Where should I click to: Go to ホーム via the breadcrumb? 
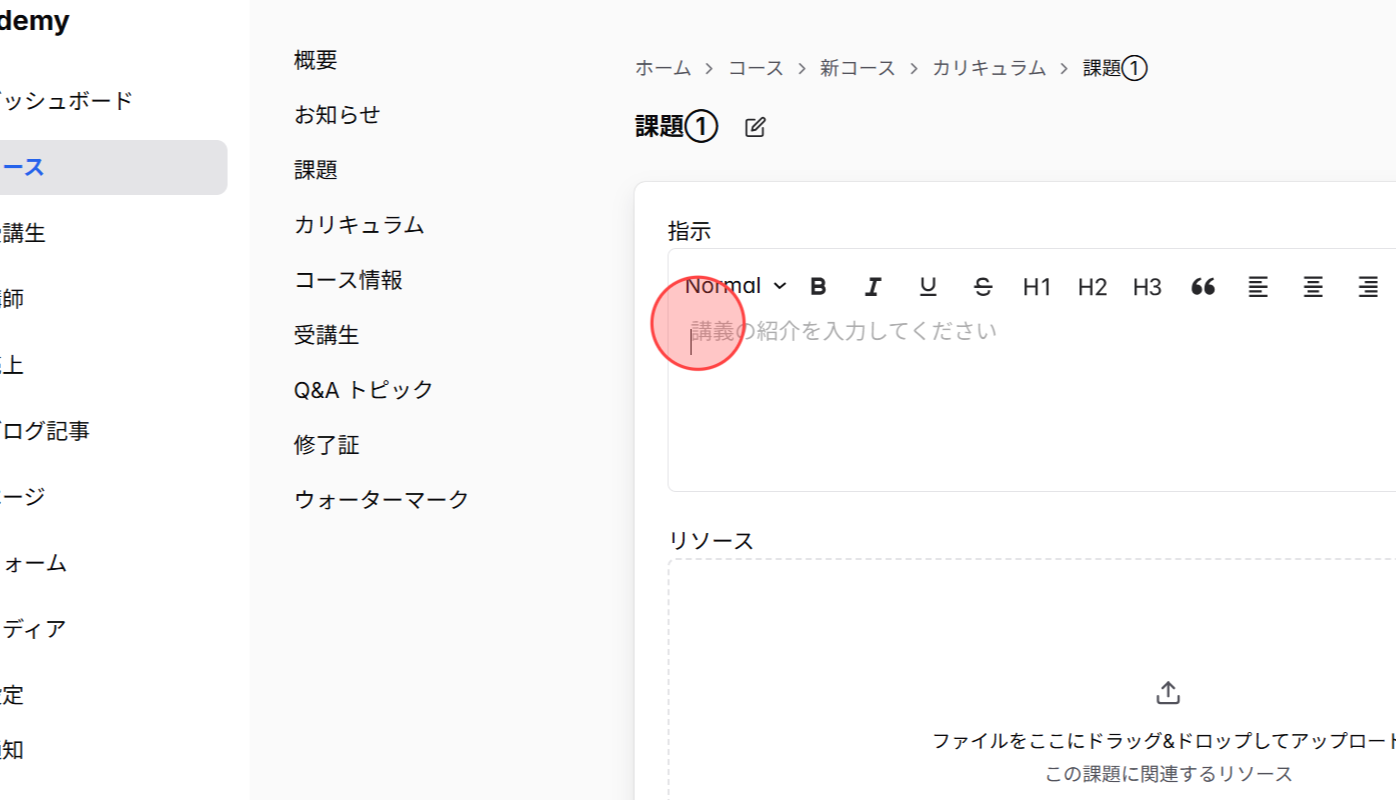pos(662,67)
